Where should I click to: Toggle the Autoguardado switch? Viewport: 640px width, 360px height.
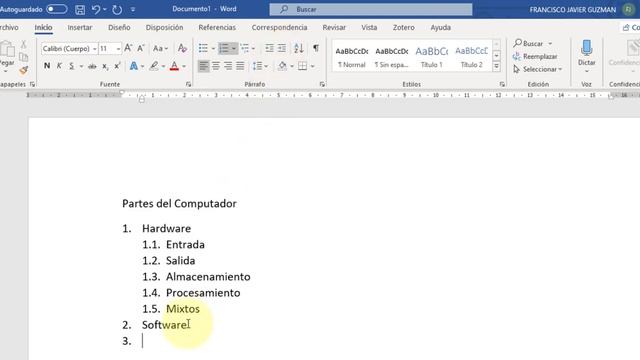[x=56, y=9]
